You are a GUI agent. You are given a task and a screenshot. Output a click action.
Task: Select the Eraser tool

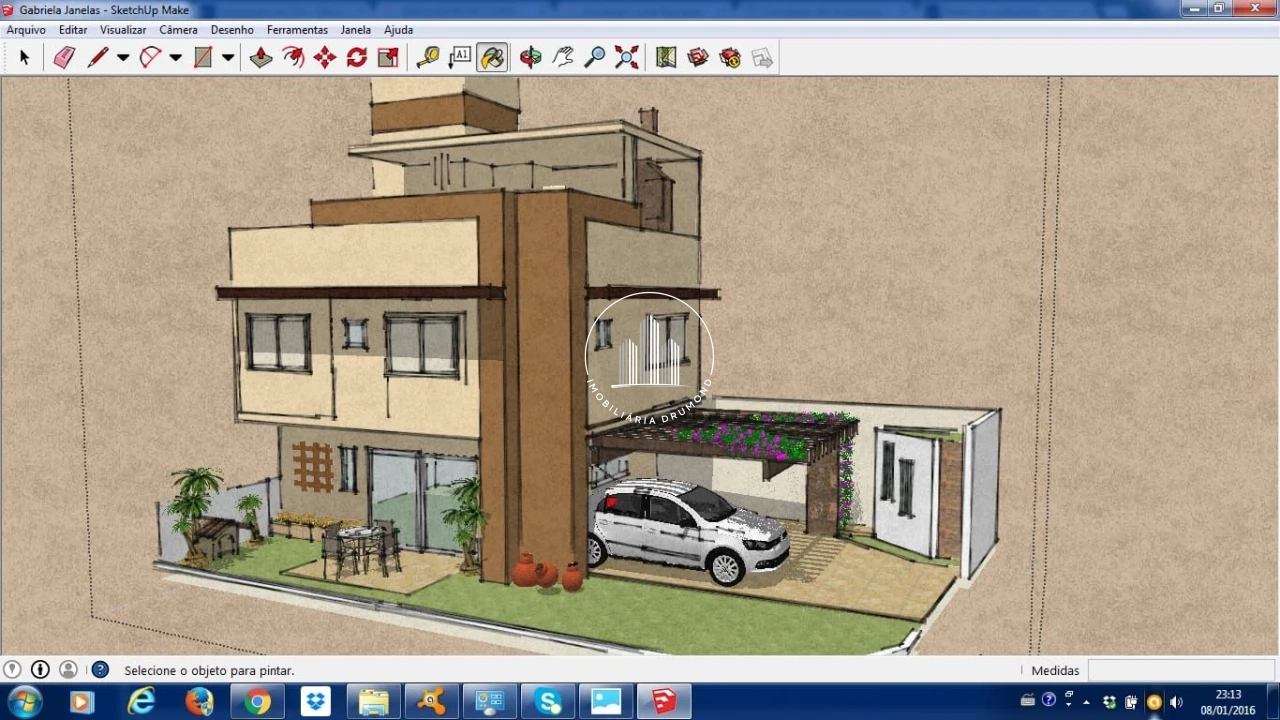point(64,58)
